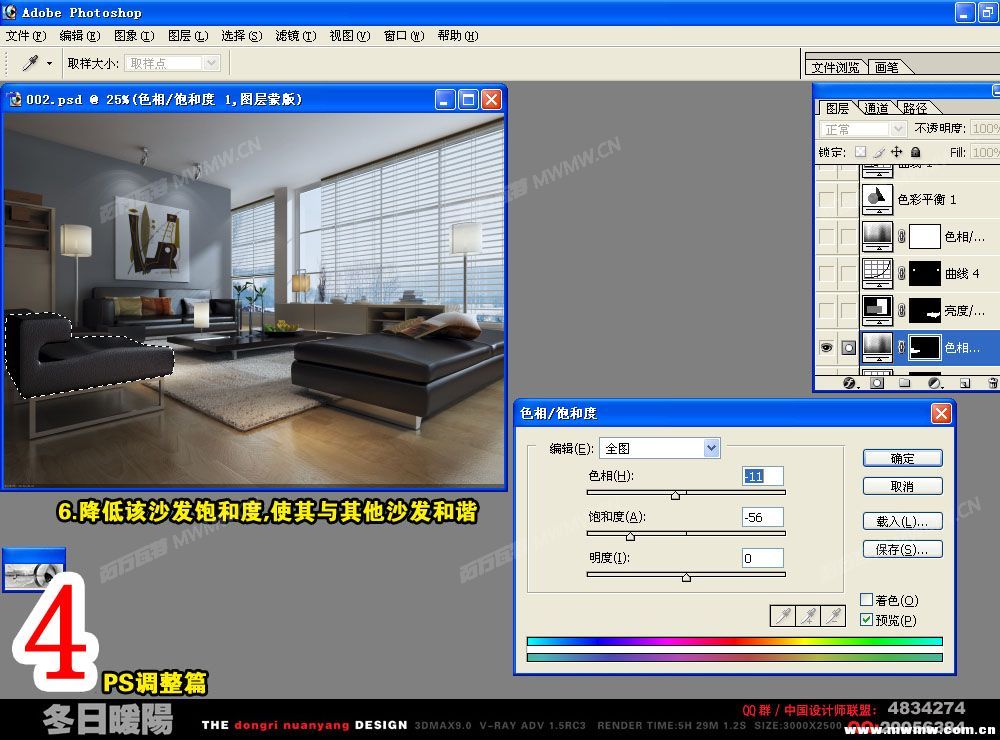Click the 色相 hue slider handle
The image size is (1000, 740).
675,495
